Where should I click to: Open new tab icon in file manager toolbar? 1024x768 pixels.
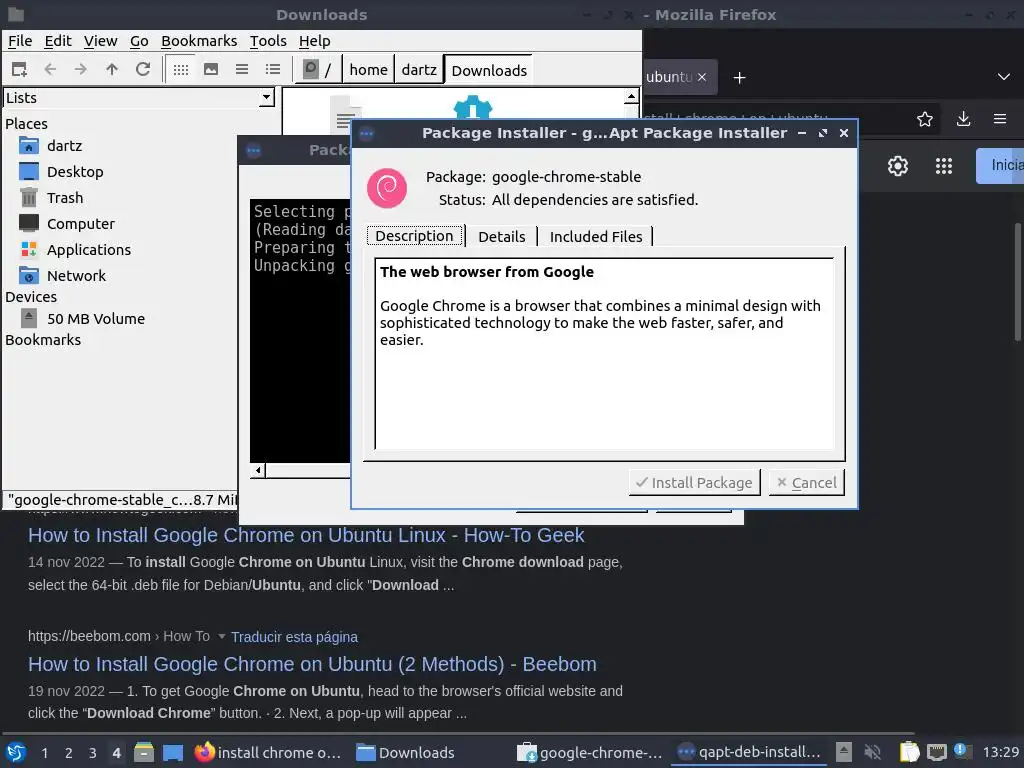point(20,69)
